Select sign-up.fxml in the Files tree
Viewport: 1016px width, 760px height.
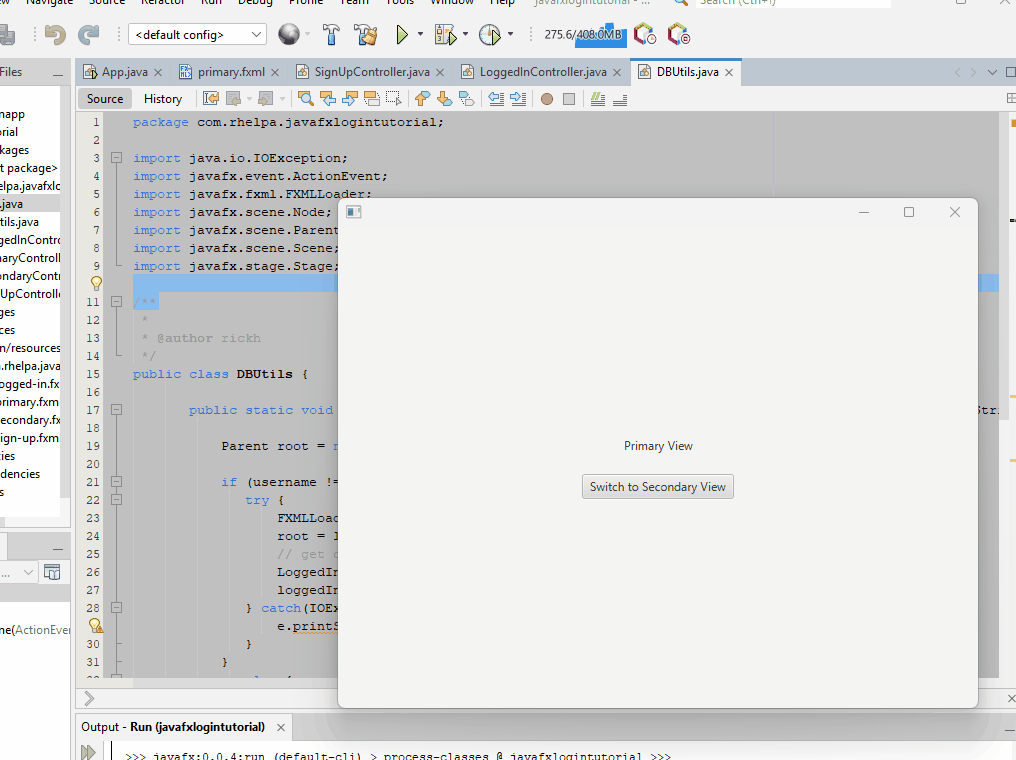[x=29, y=437]
